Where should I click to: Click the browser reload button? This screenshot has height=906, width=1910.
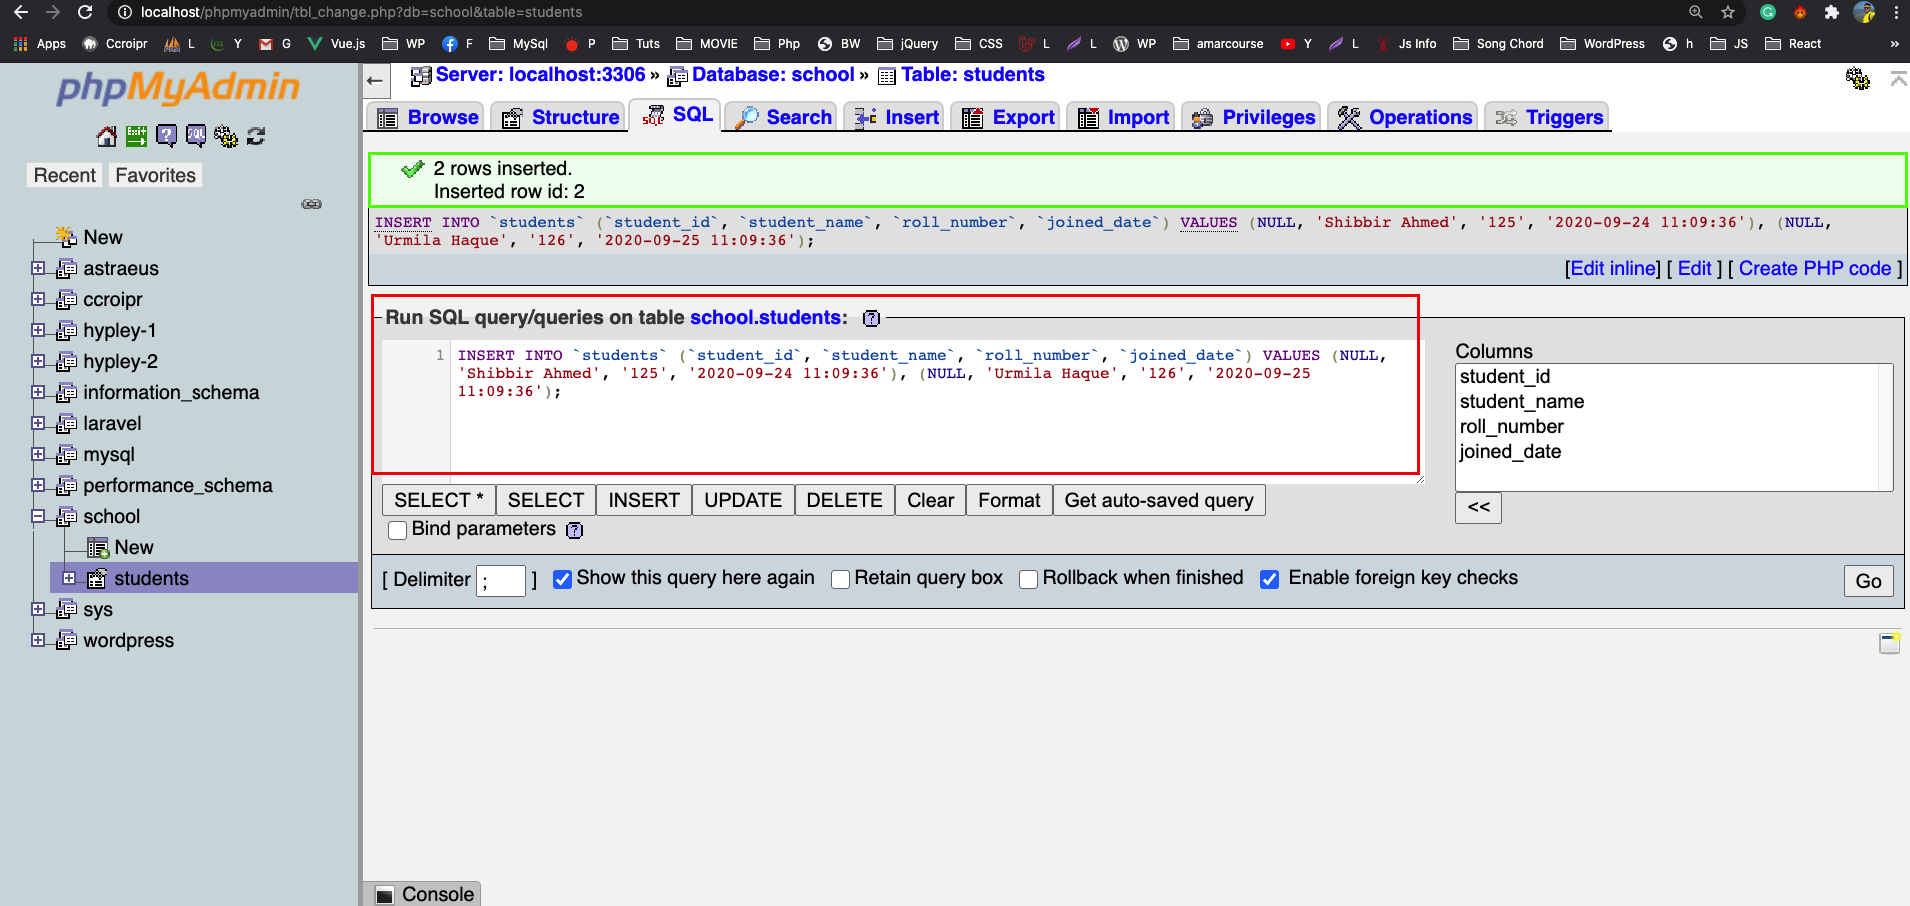85,12
